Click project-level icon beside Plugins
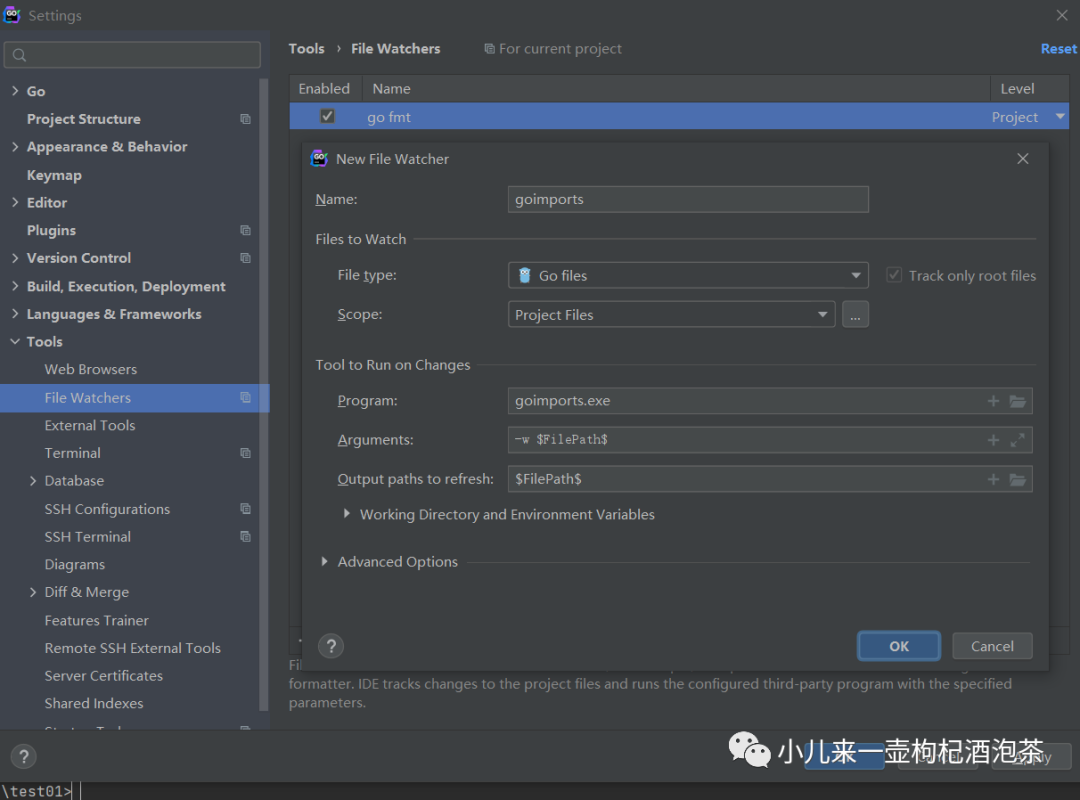Viewport: 1080px width, 800px height. pos(245,230)
